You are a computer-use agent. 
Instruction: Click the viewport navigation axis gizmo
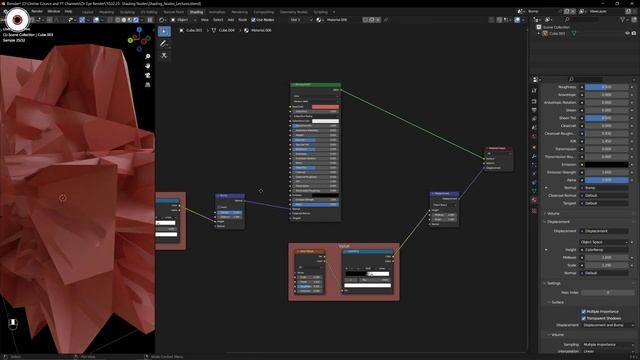139,39
